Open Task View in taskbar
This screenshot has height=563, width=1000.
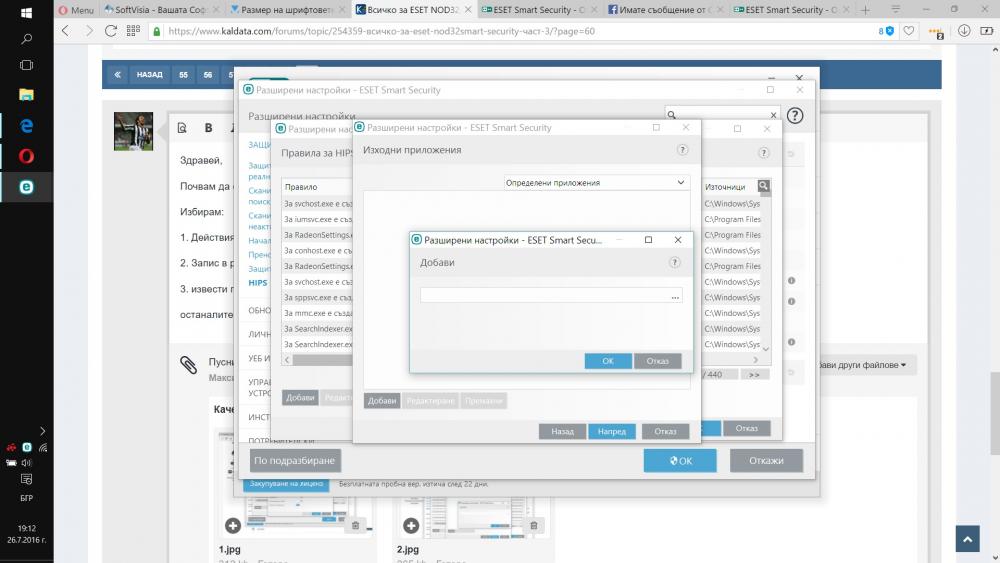click(x=26, y=65)
